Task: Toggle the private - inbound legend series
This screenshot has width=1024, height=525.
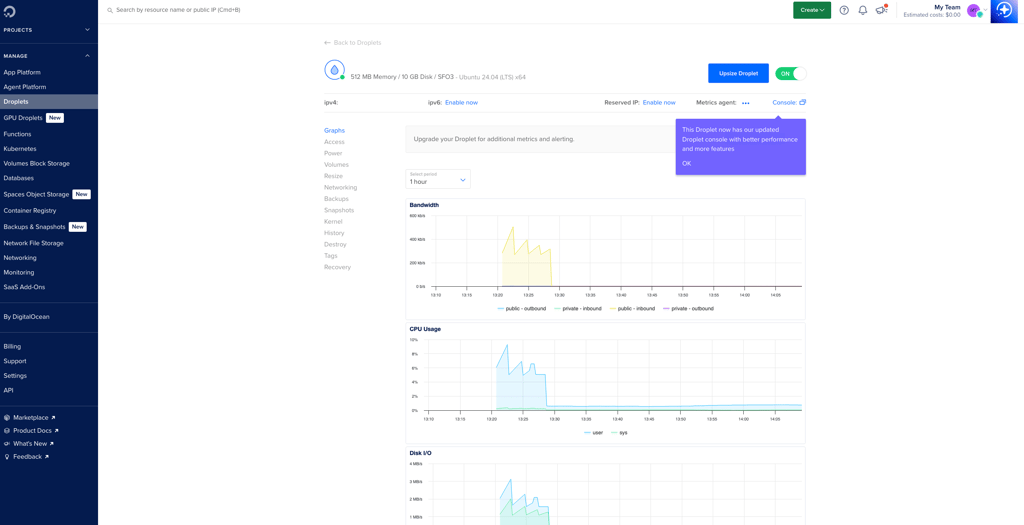Action: (577, 308)
